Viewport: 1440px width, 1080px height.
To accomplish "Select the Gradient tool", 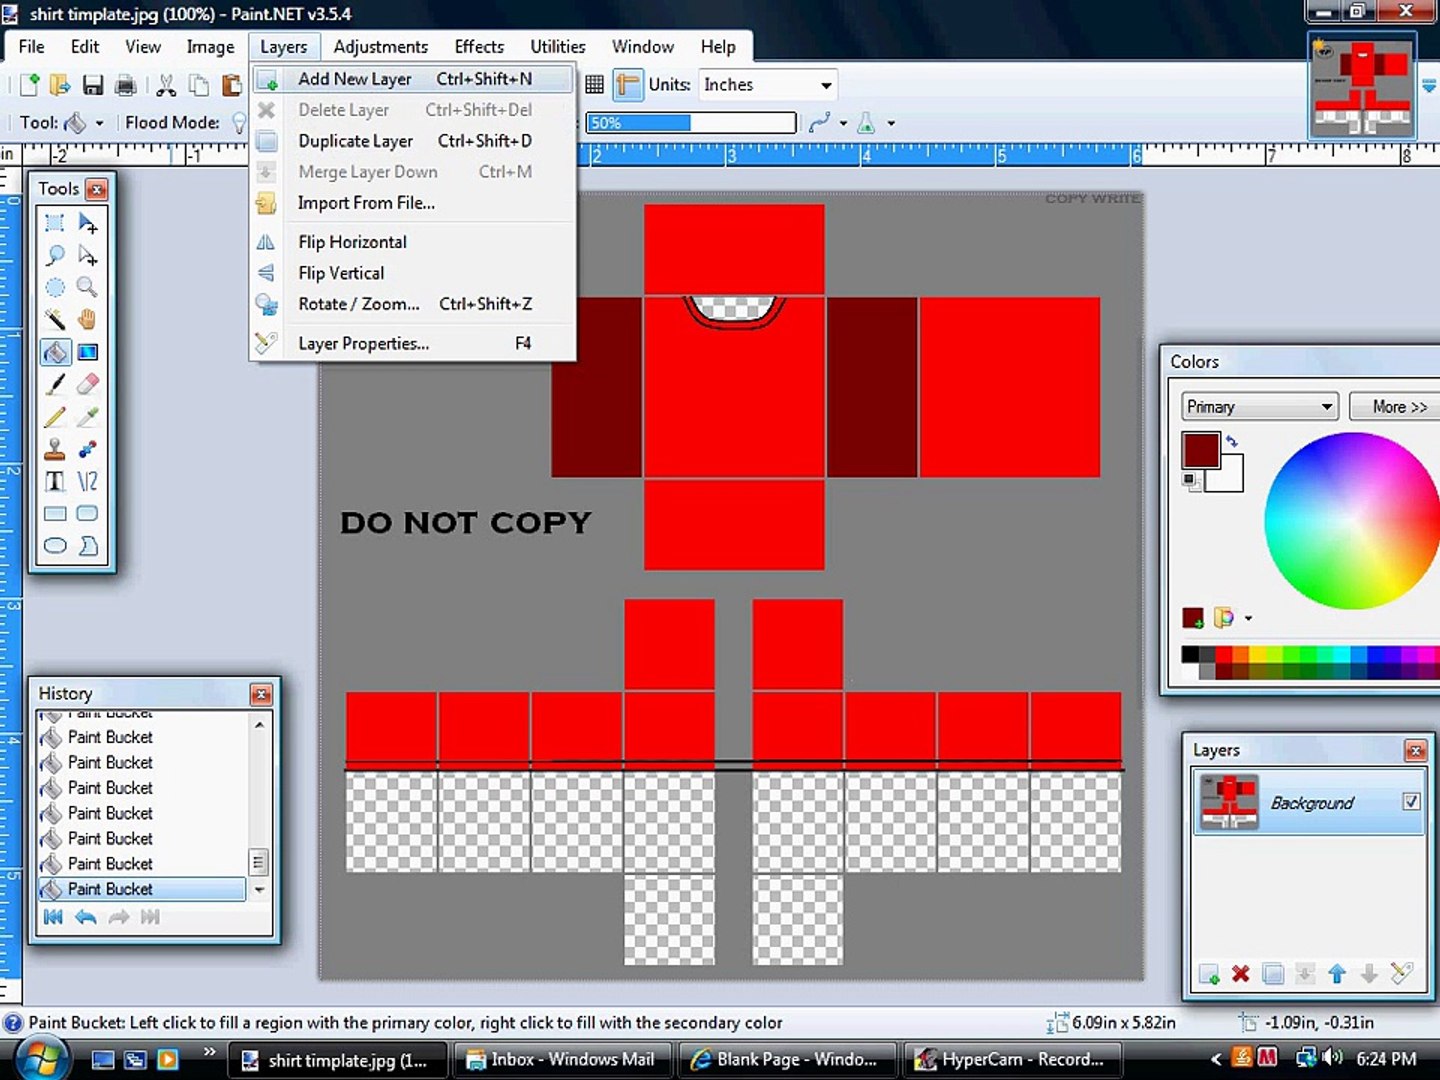I will (88, 352).
